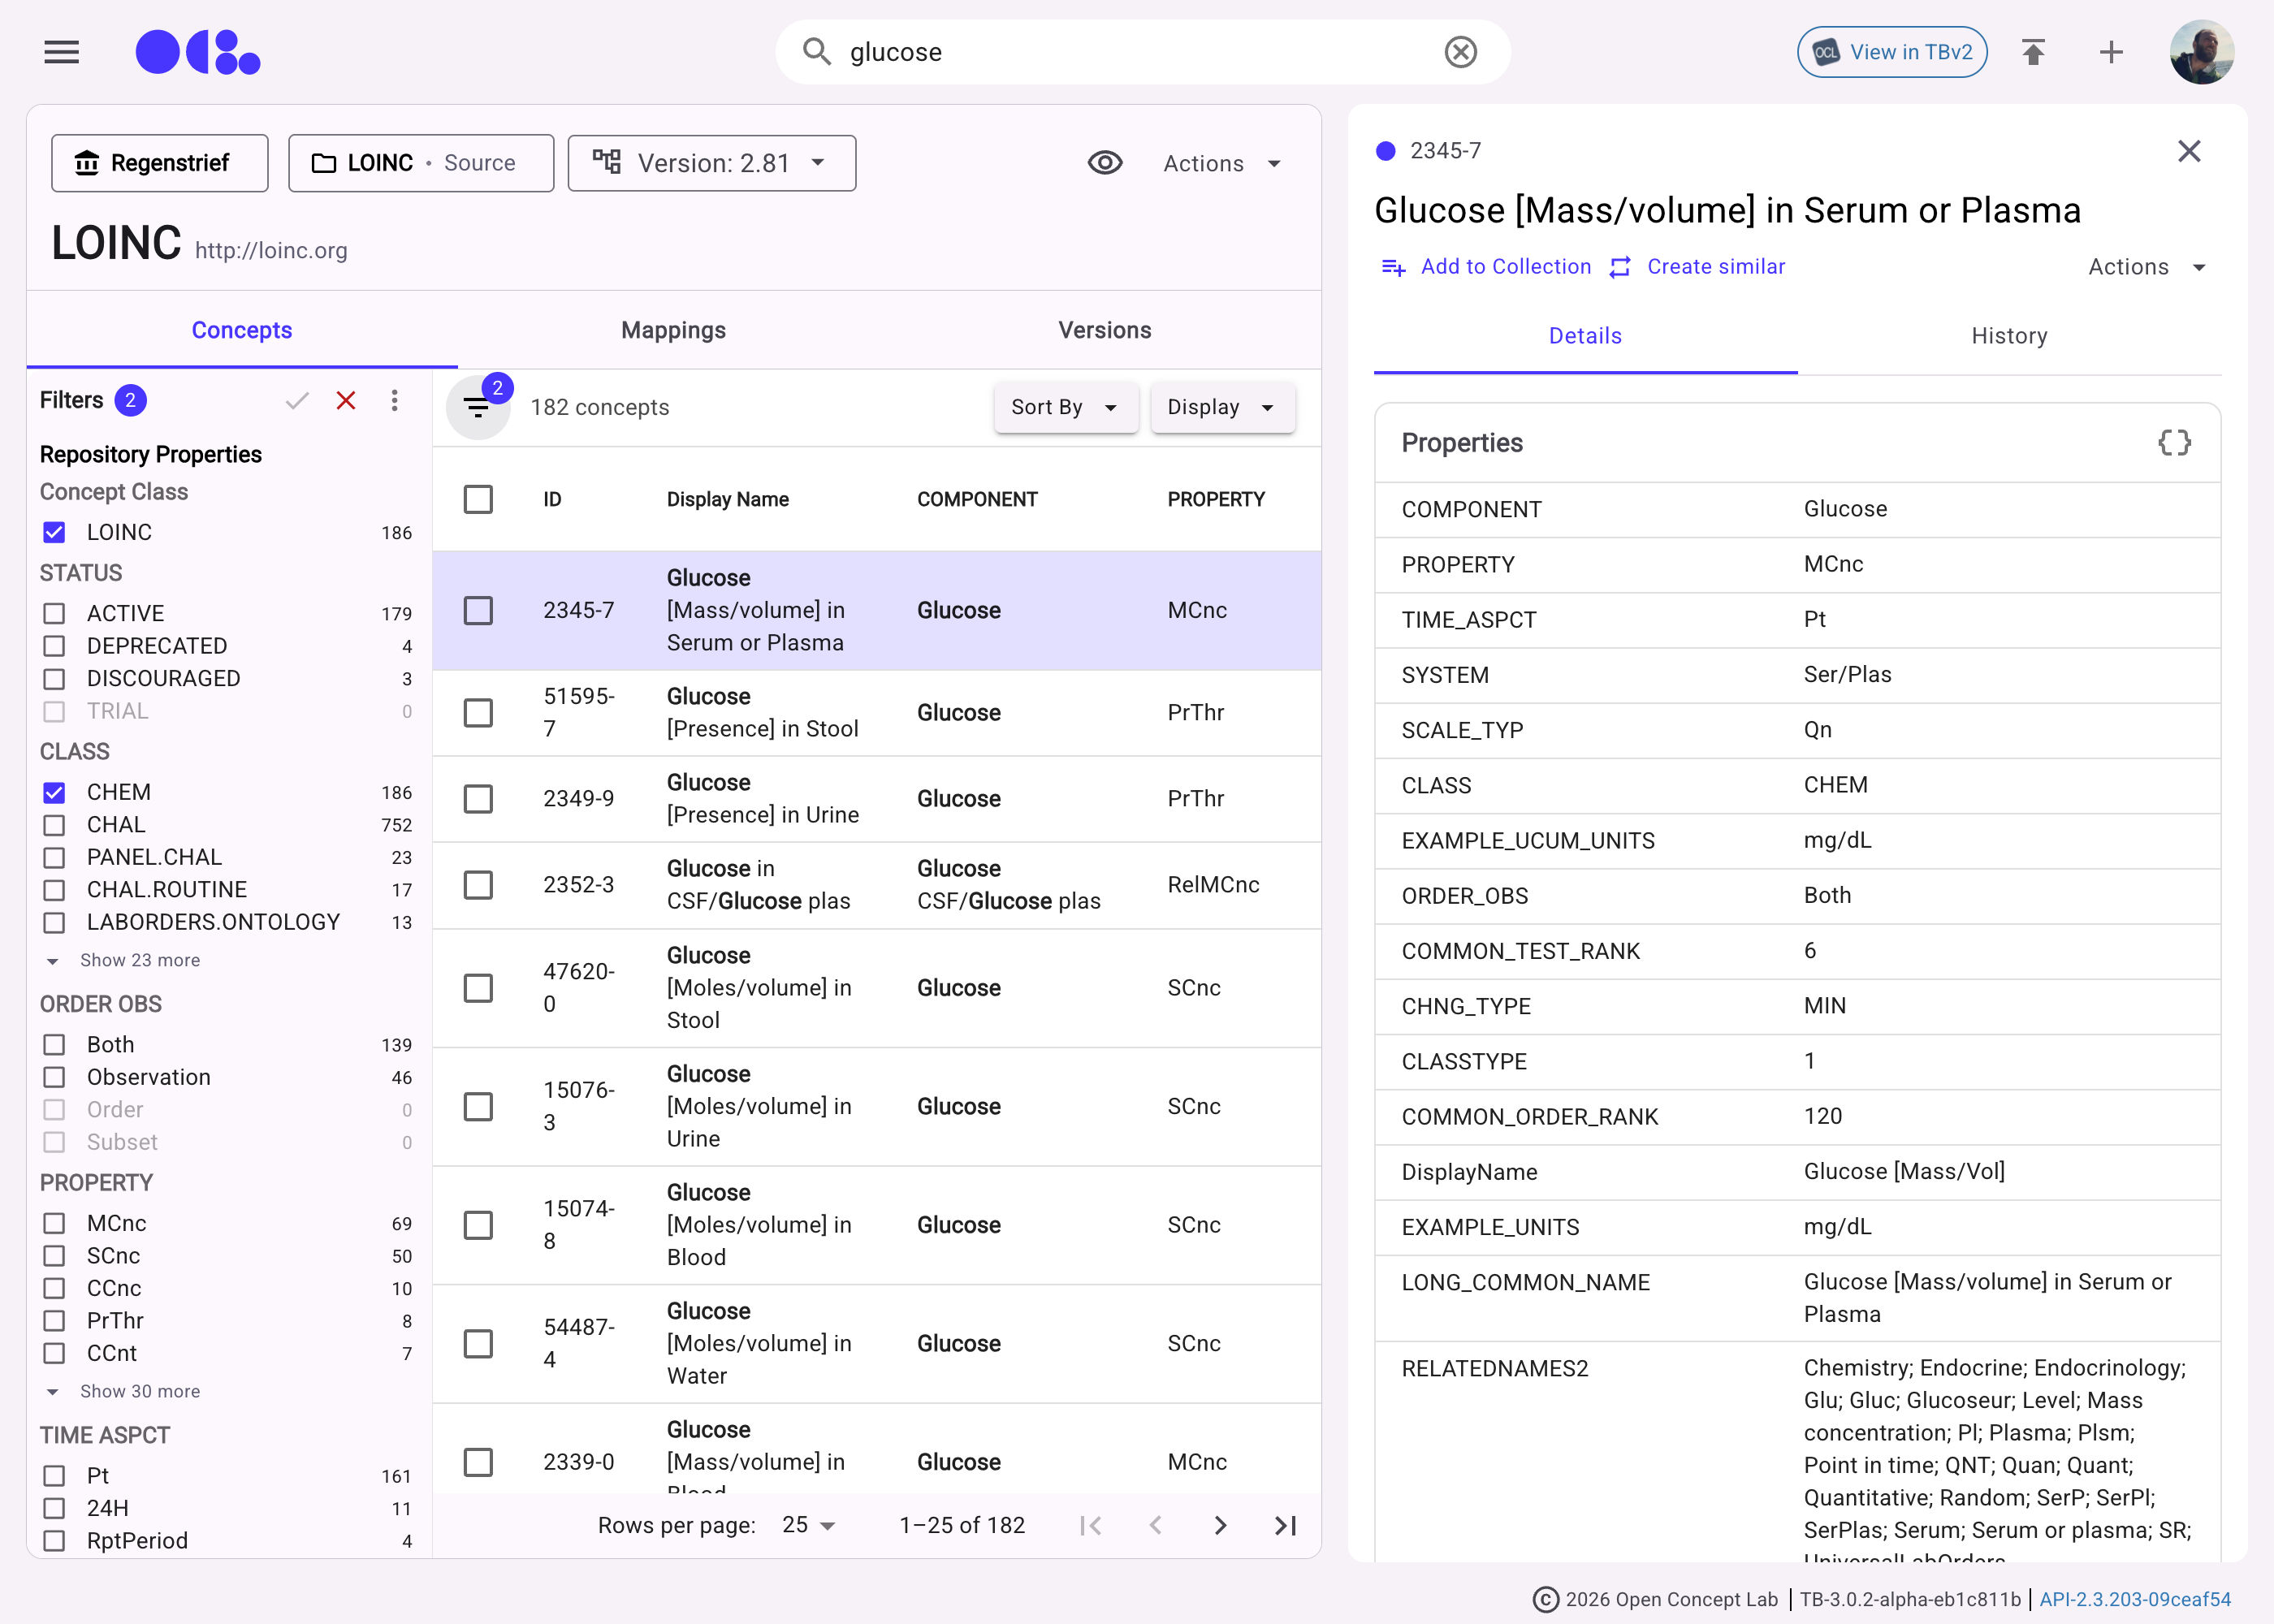This screenshot has width=2274, height=1624.
Task: Close the 2345-7 concept details panel
Action: (x=2189, y=151)
